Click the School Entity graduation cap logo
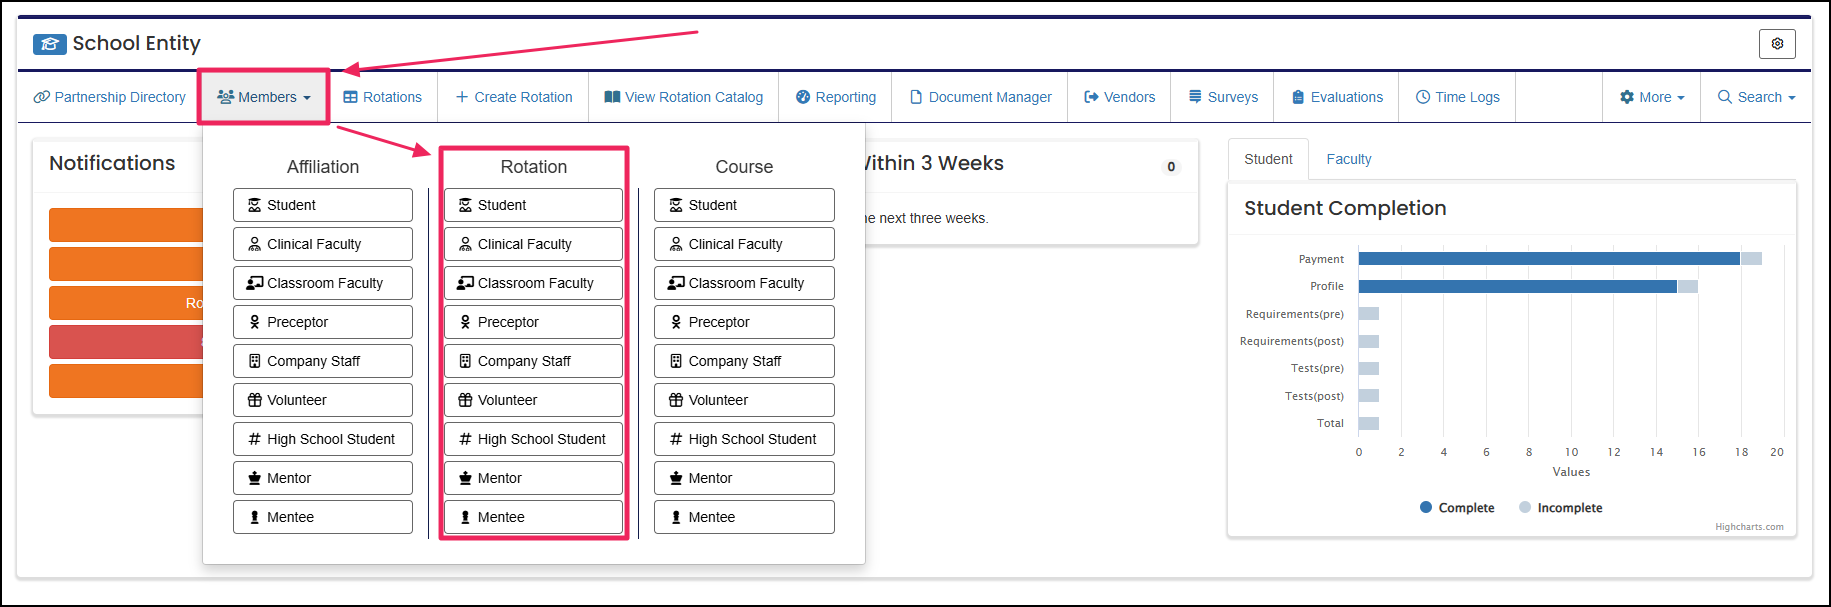This screenshot has width=1831, height=607. click(x=49, y=44)
